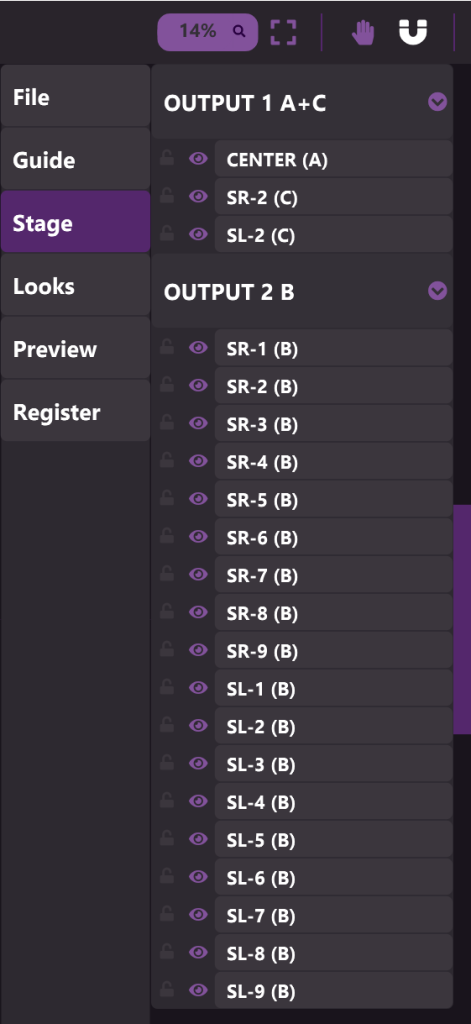Open the Register tab
The height and width of the screenshot is (1024, 471).
pyautogui.click(x=76, y=412)
